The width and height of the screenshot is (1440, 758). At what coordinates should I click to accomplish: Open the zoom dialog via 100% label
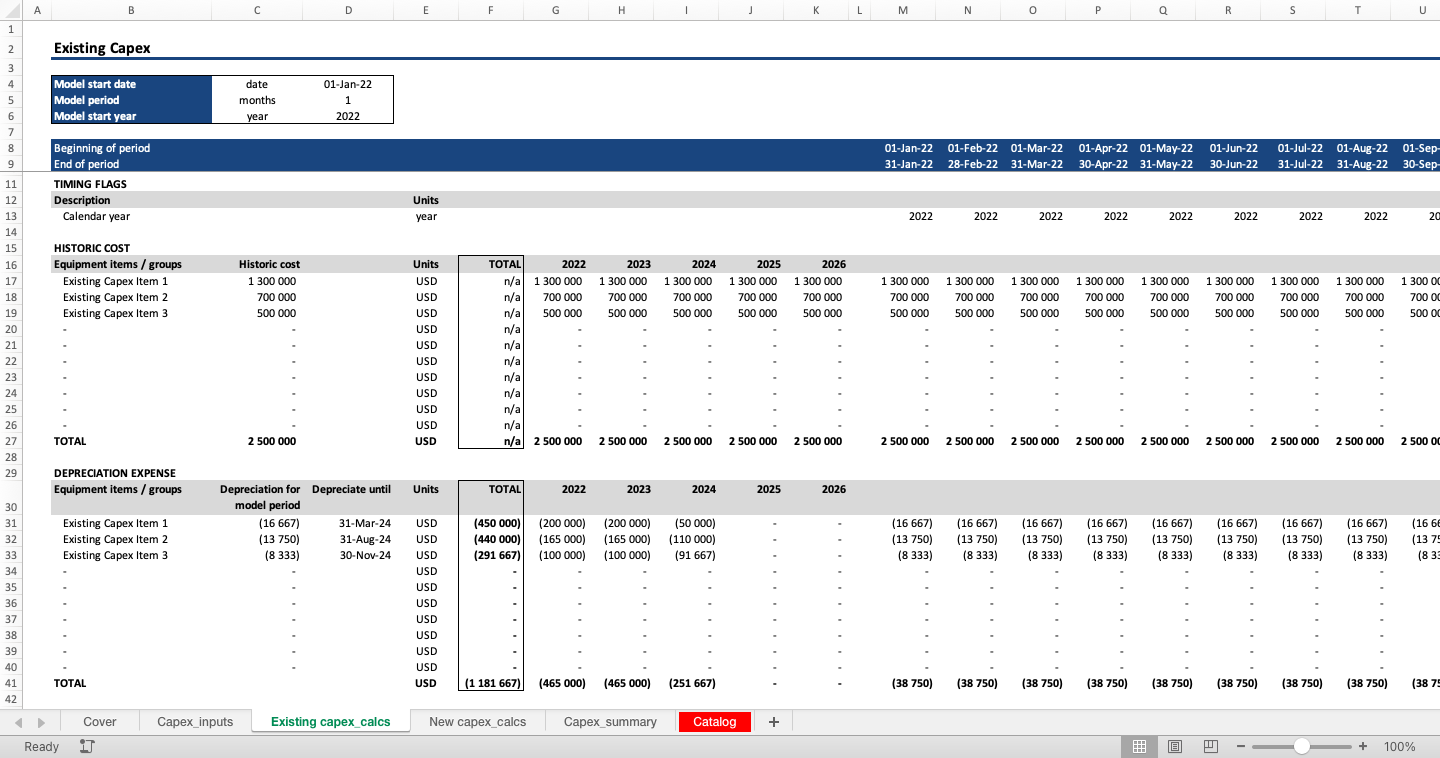point(1399,747)
